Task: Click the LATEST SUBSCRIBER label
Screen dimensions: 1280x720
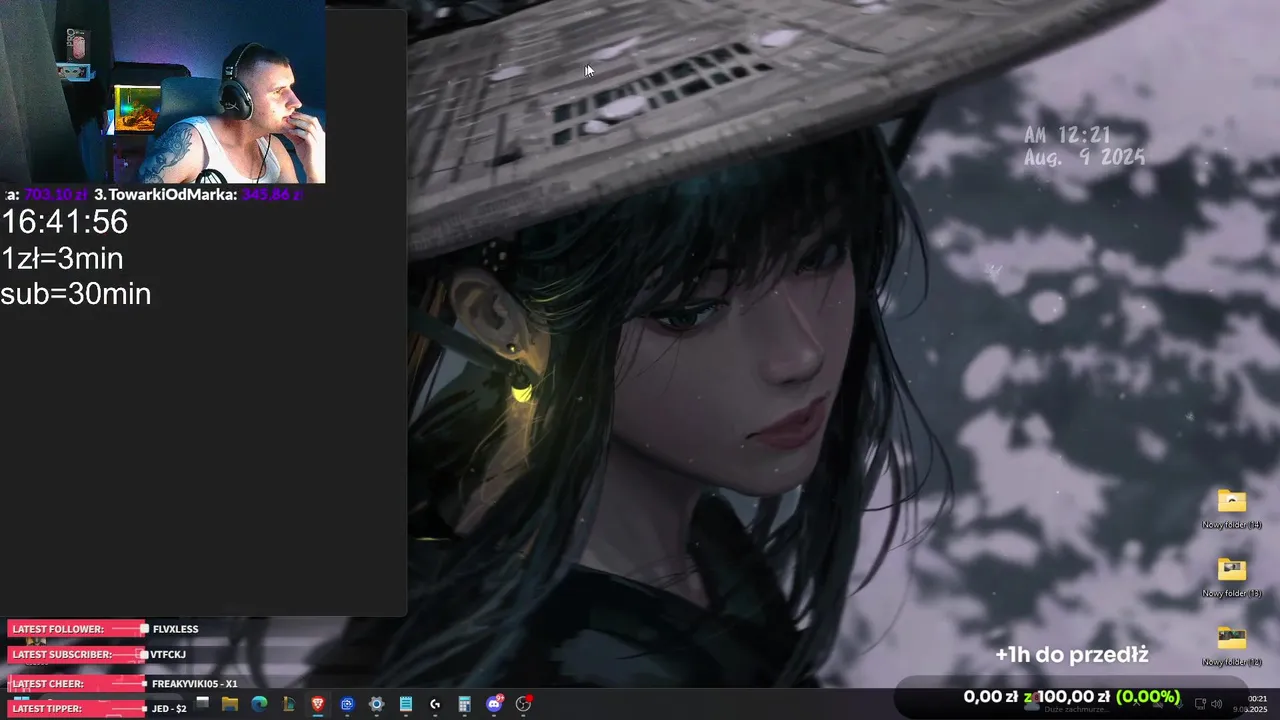Action: click(62, 654)
